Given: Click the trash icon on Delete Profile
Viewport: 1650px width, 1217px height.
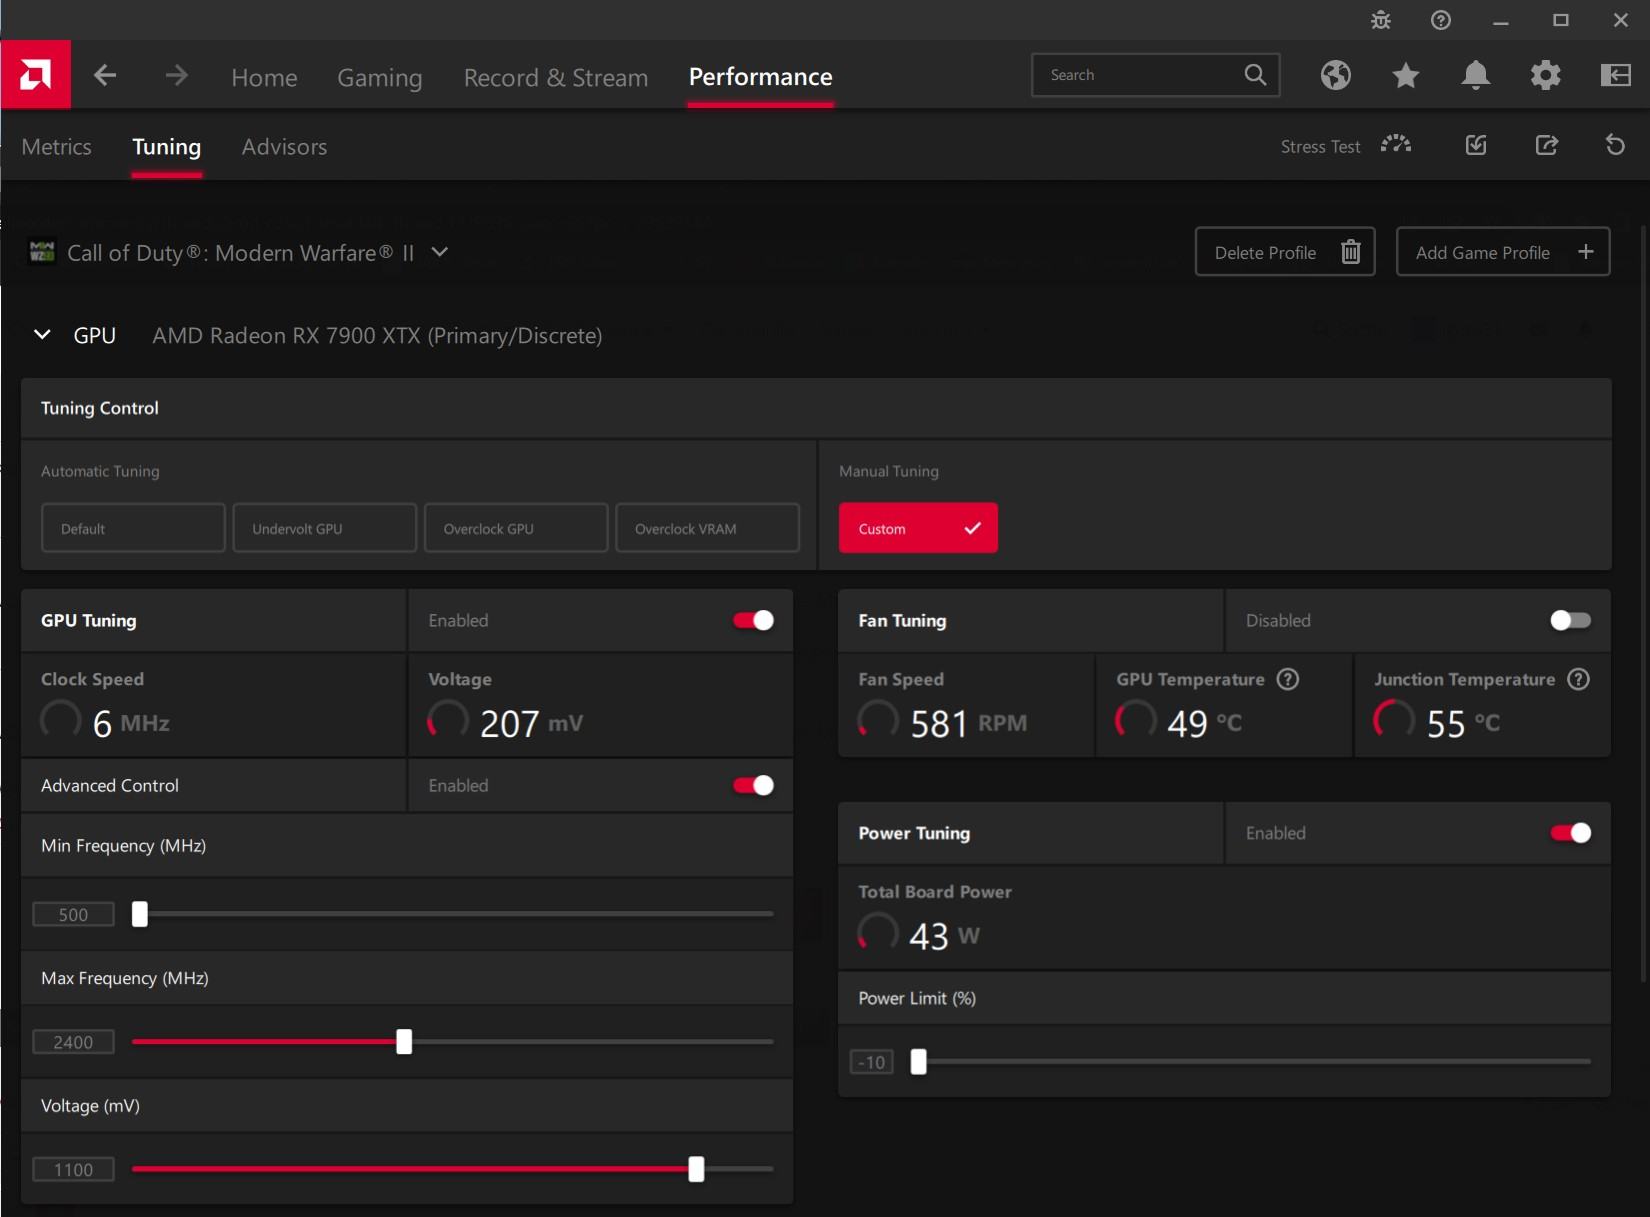Looking at the screenshot, I should 1350,252.
